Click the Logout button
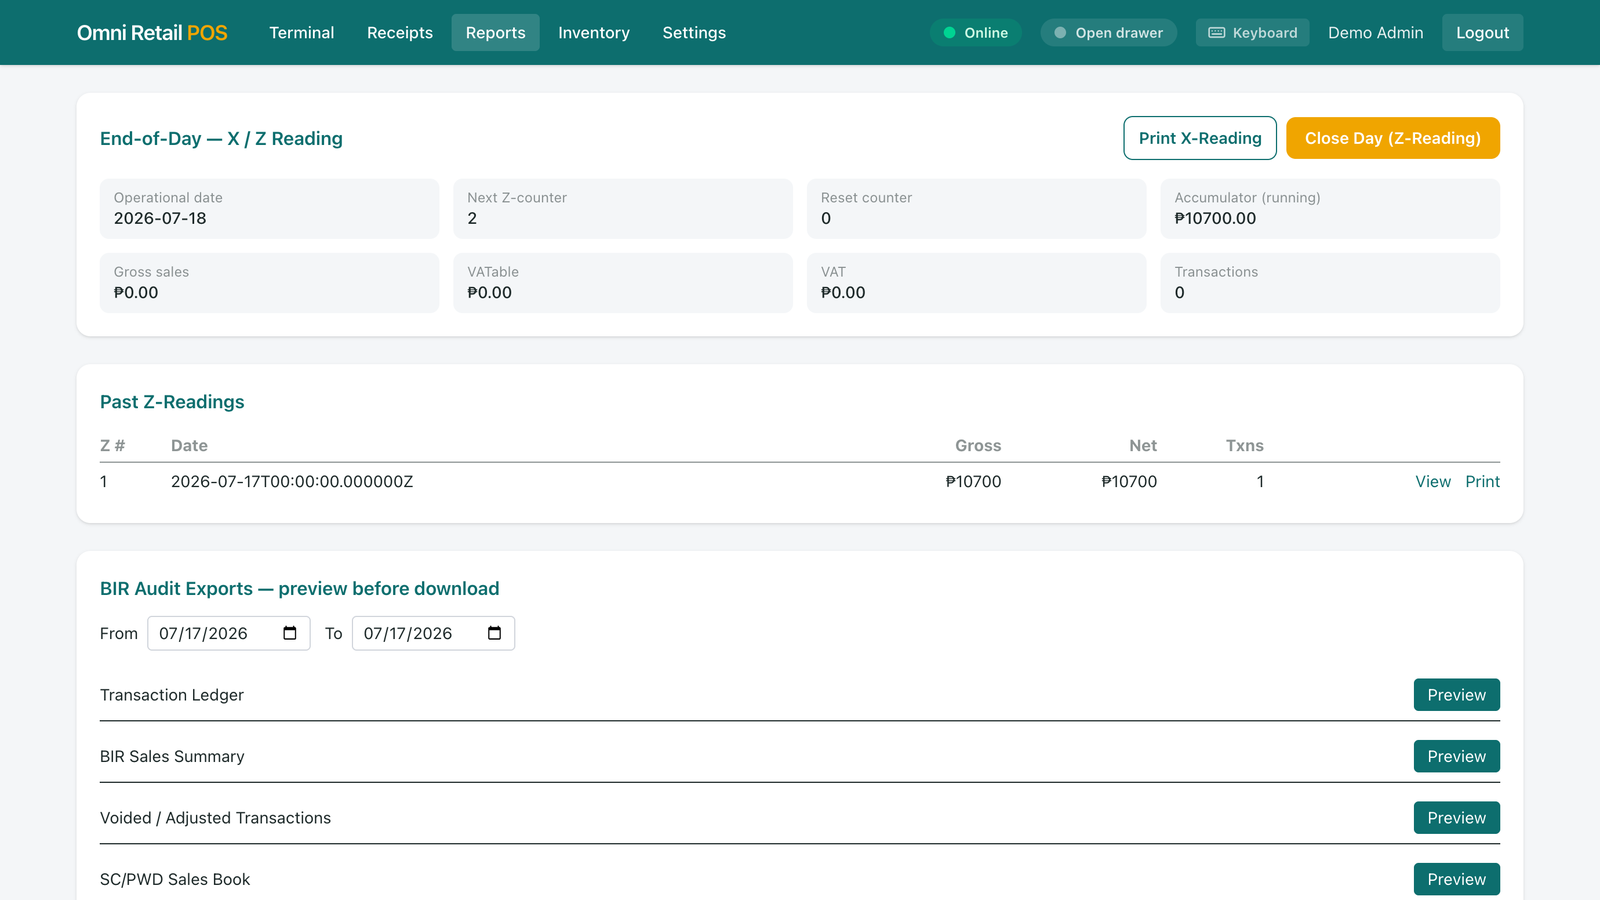 coord(1482,33)
